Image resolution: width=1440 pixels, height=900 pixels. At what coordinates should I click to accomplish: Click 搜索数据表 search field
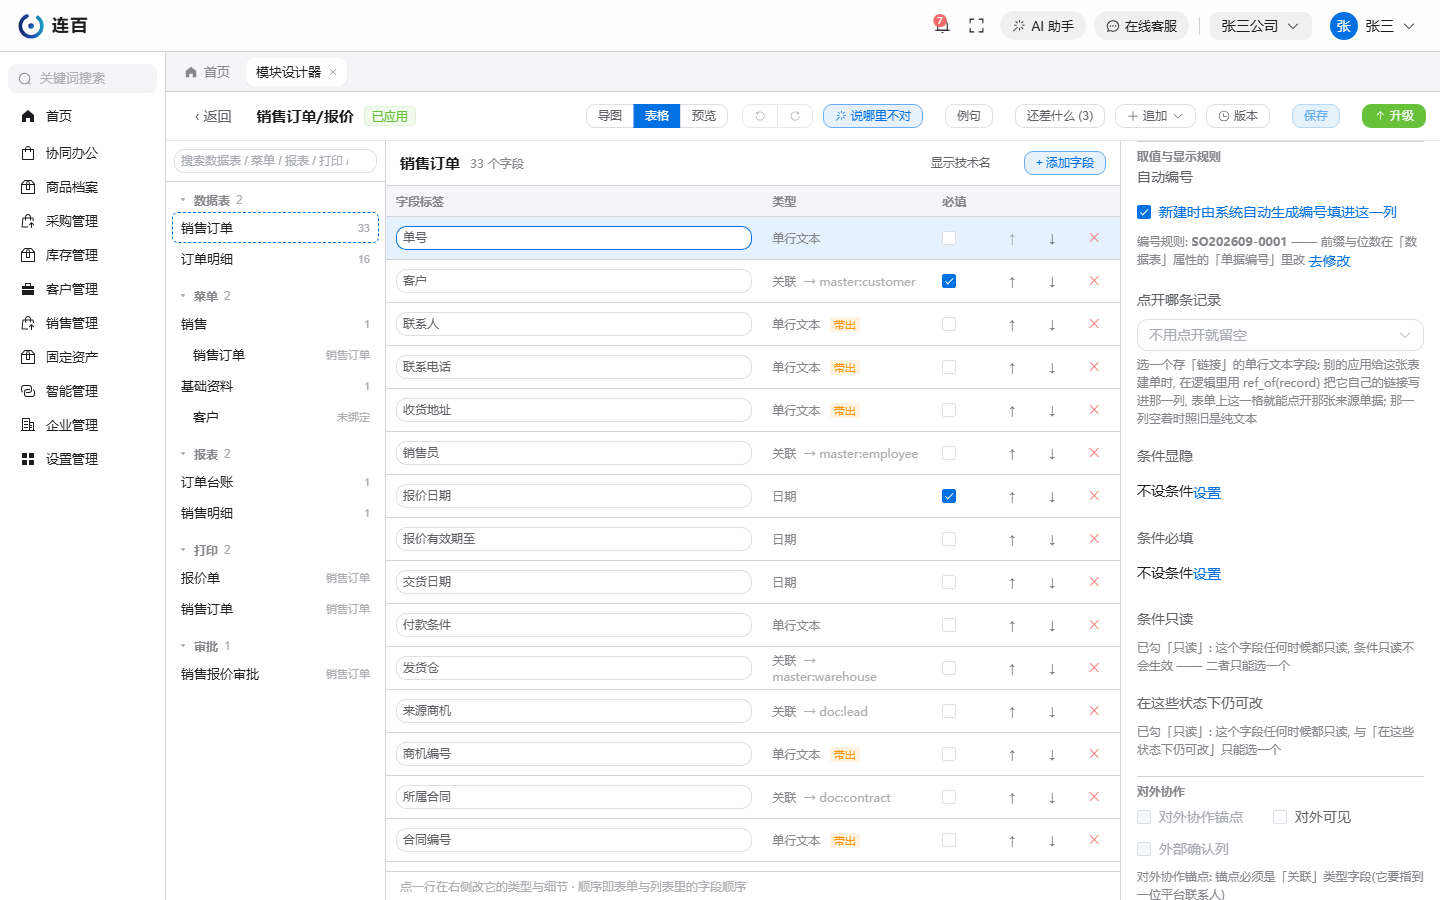(275, 161)
